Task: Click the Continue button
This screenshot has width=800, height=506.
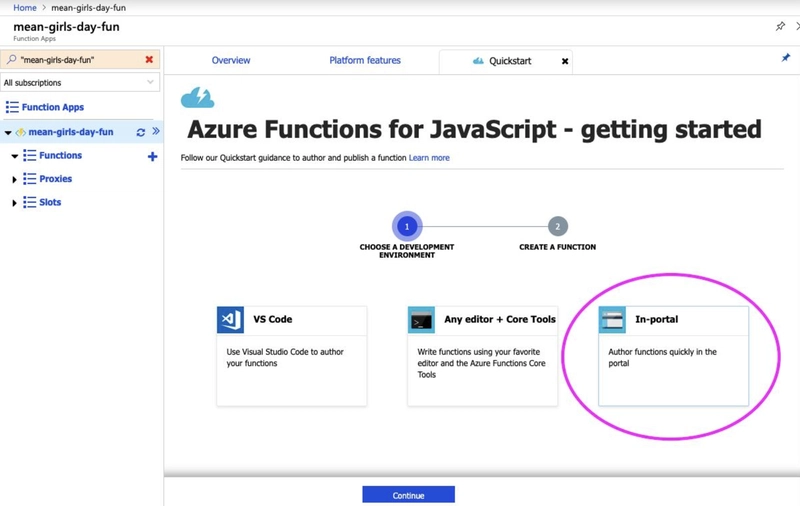Action: tap(408, 495)
